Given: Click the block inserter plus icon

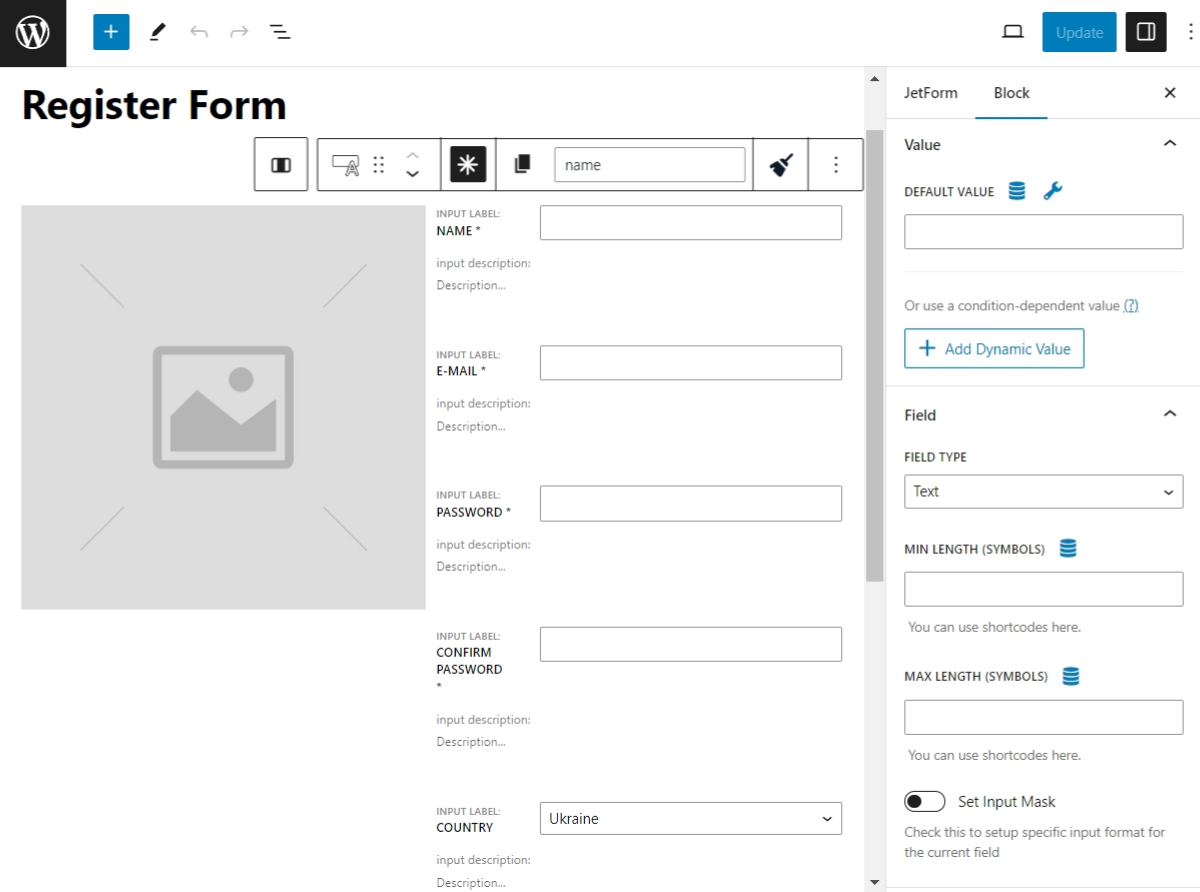Looking at the screenshot, I should pyautogui.click(x=111, y=31).
